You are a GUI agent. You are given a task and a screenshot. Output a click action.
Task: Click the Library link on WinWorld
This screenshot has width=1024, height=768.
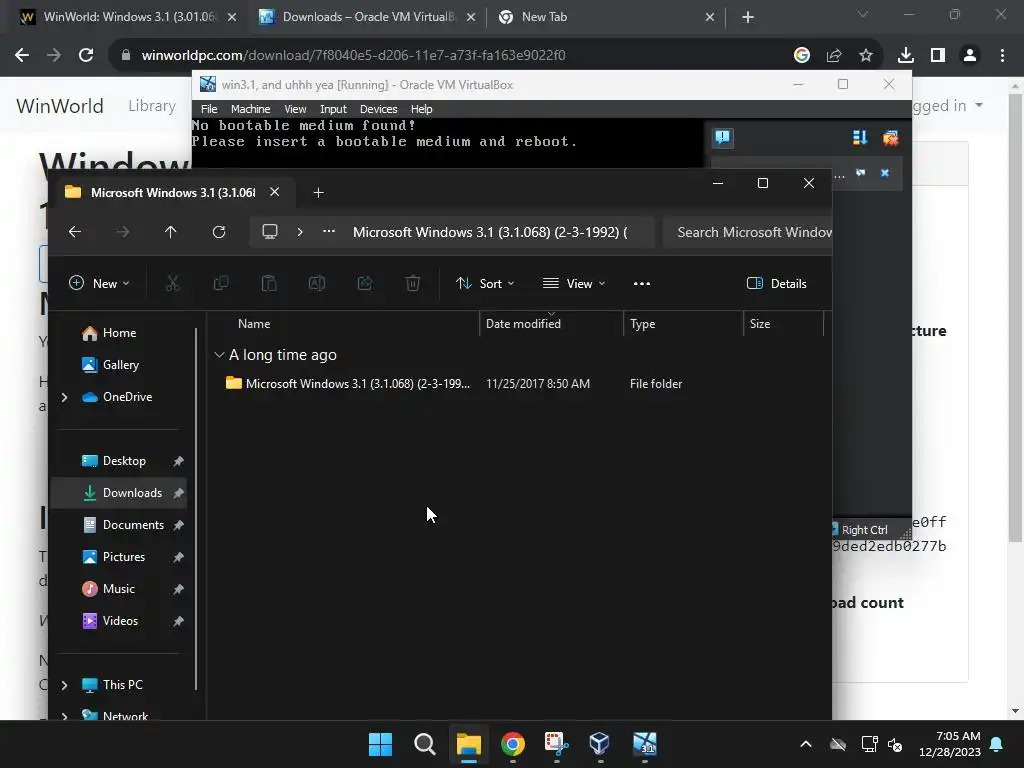coord(152,105)
